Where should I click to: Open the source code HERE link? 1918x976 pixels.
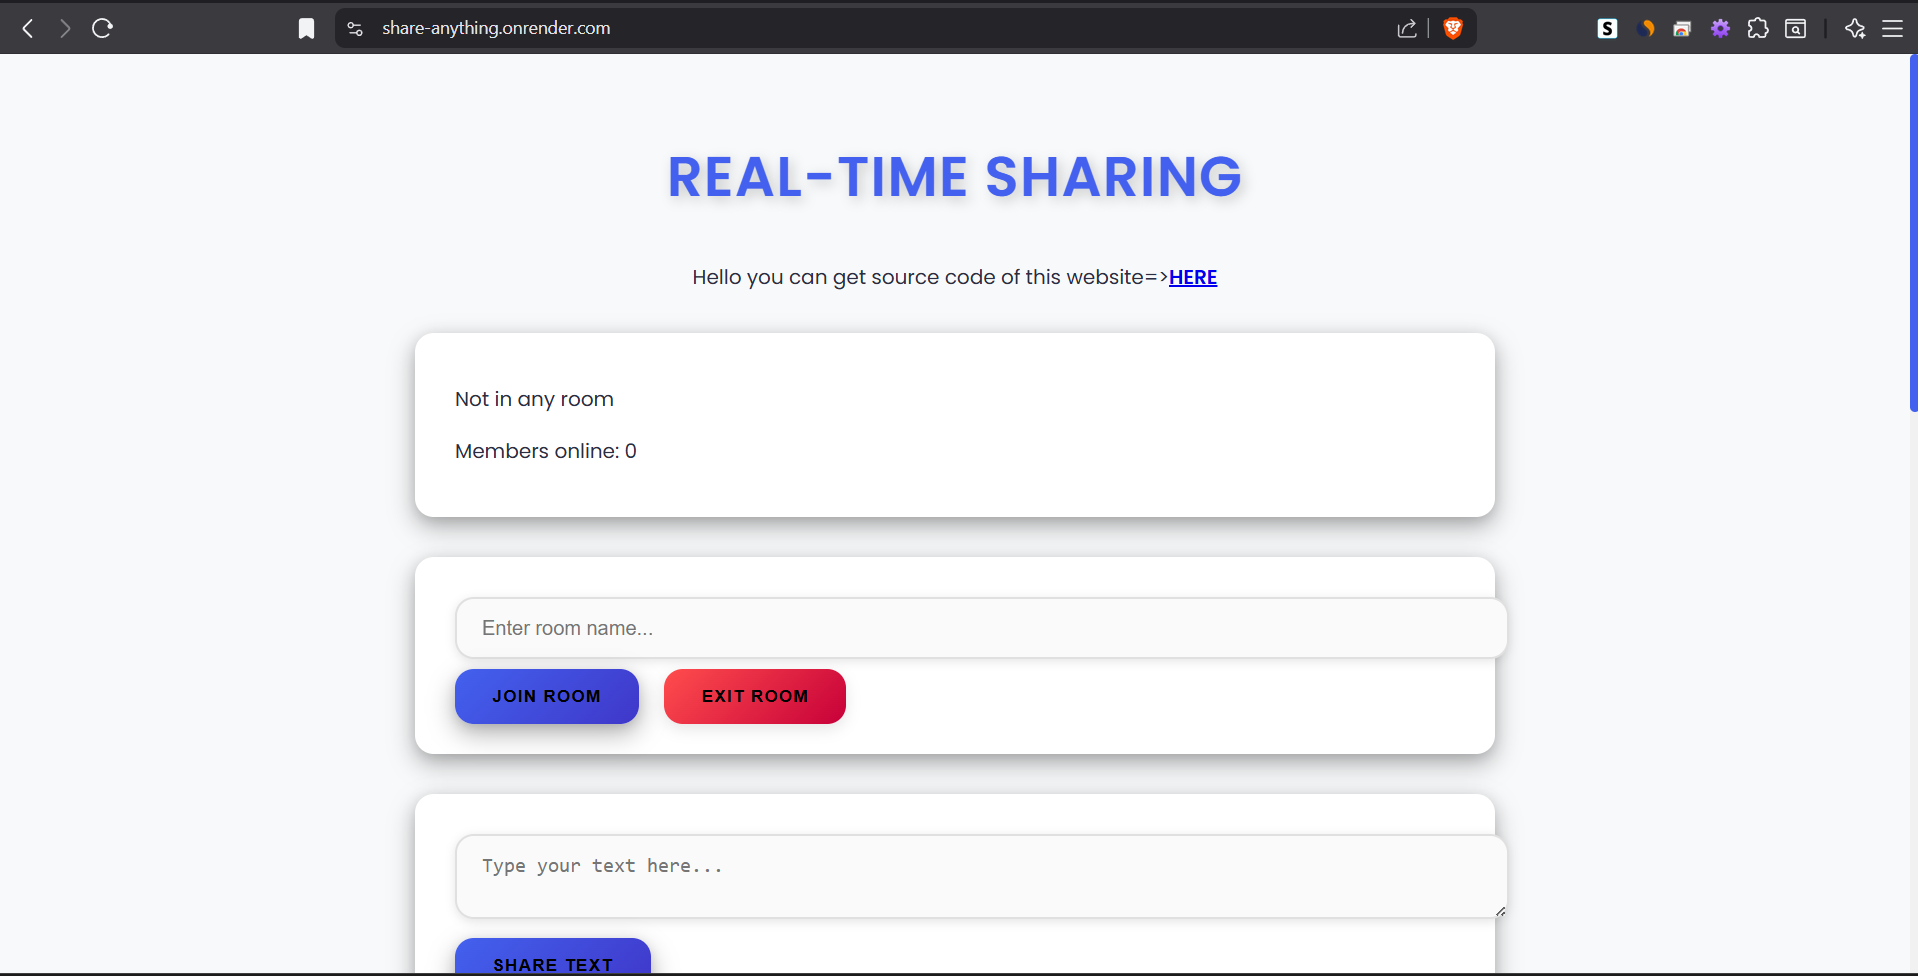1193,277
